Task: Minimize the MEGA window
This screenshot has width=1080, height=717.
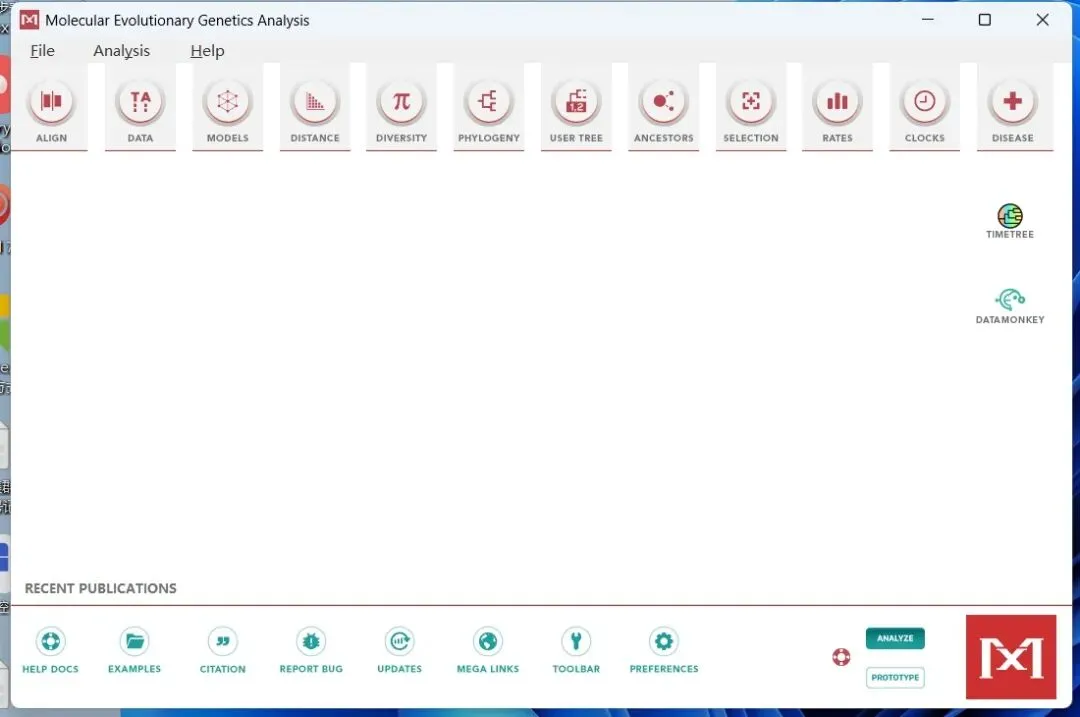Action: 928,20
